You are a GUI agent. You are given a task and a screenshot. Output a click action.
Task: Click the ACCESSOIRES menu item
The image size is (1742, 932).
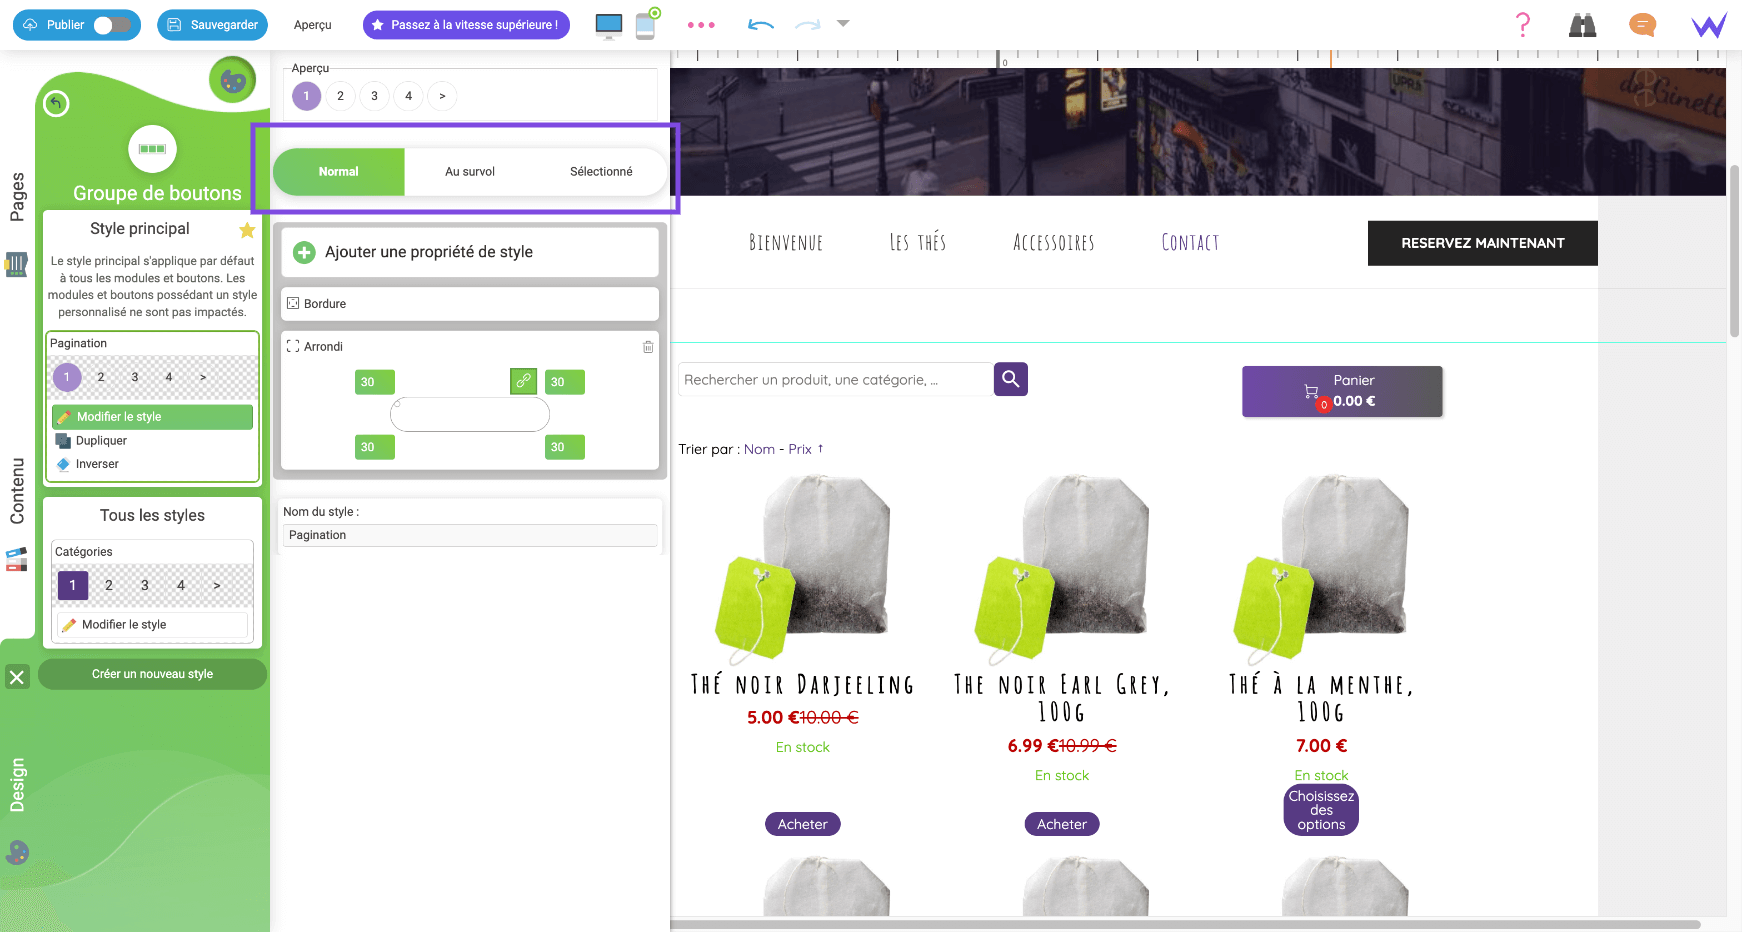pos(1054,243)
